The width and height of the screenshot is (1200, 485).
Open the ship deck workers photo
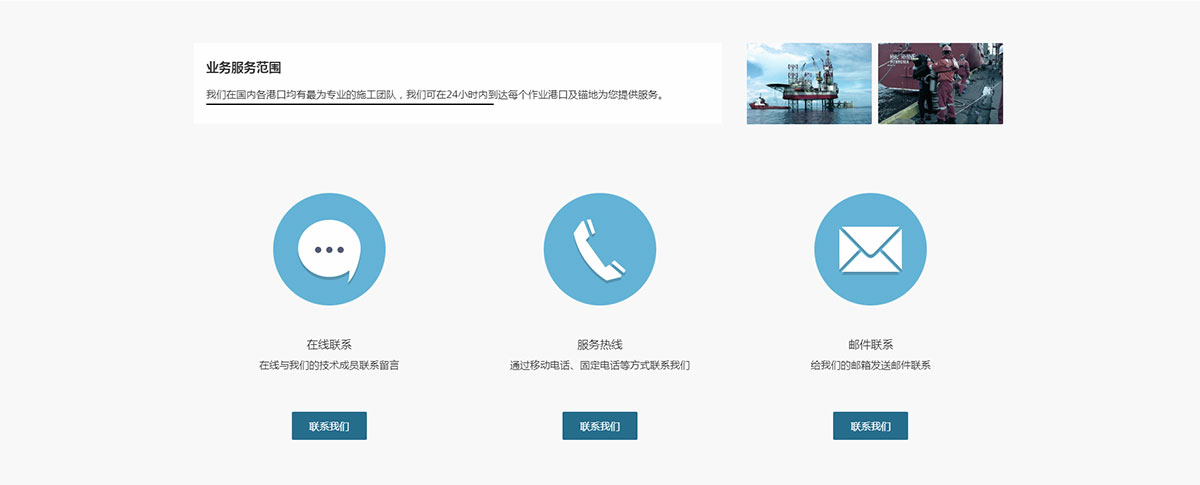(940, 83)
